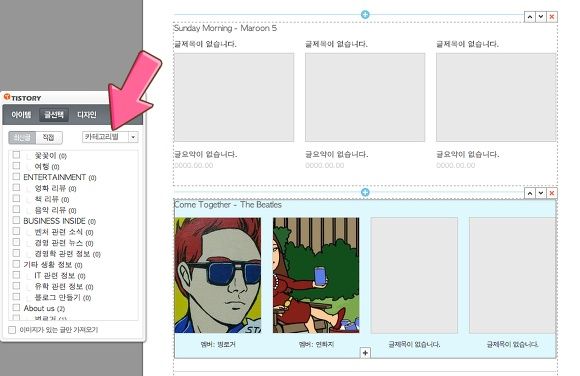Image resolution: width=580 pixels, height=376 pixels.
Task: Click the plus icon above Come Together section
Action: pyautogui.click(x=365, y=192)
